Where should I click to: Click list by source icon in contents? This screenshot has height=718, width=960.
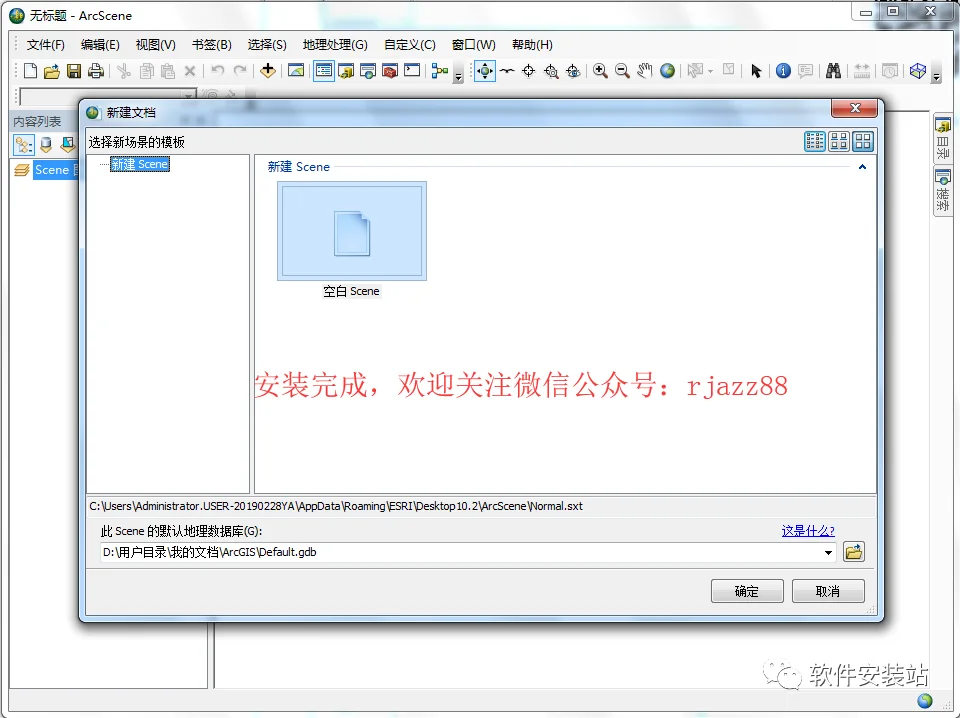(x=46, y=145)
